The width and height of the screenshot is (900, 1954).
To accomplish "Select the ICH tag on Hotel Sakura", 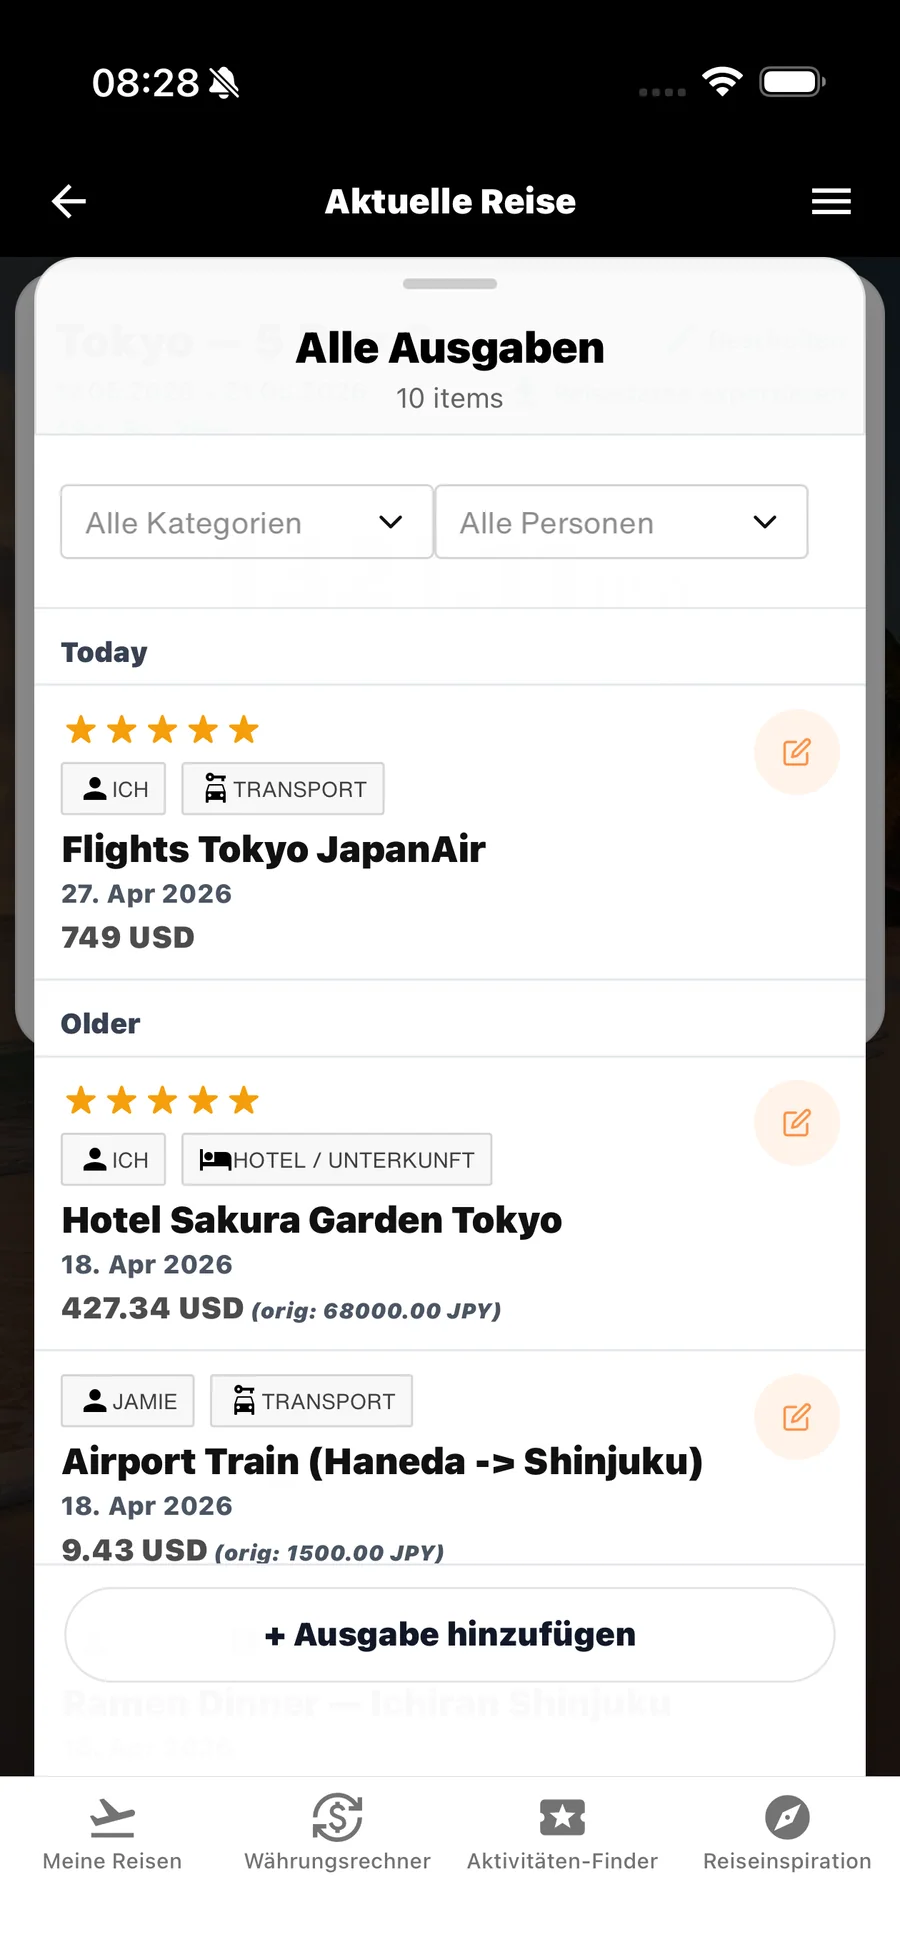I will pos(113,1160).
